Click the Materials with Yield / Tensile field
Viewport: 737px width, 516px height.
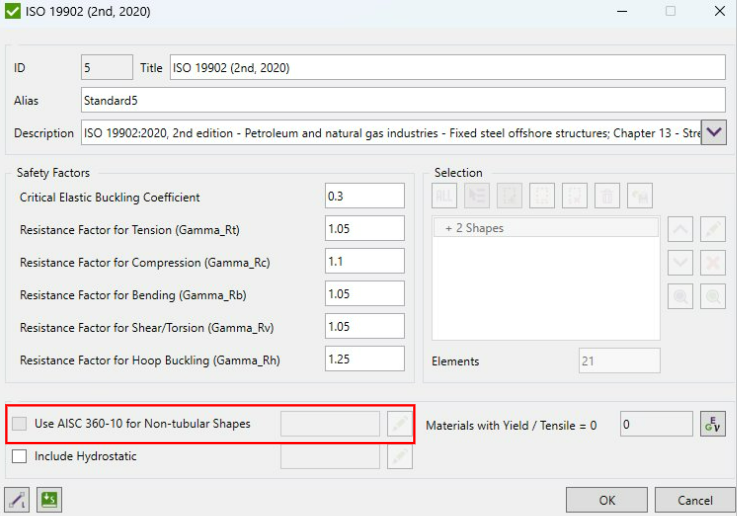656,424
